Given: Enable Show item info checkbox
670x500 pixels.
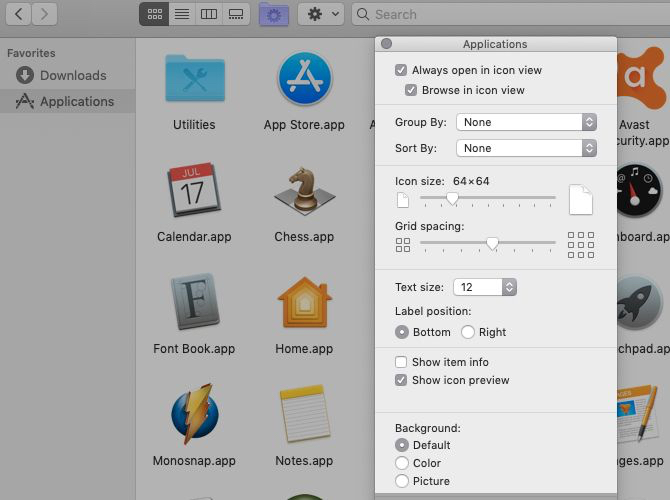Looking at the screenshot, I should (x=401, y=362).
